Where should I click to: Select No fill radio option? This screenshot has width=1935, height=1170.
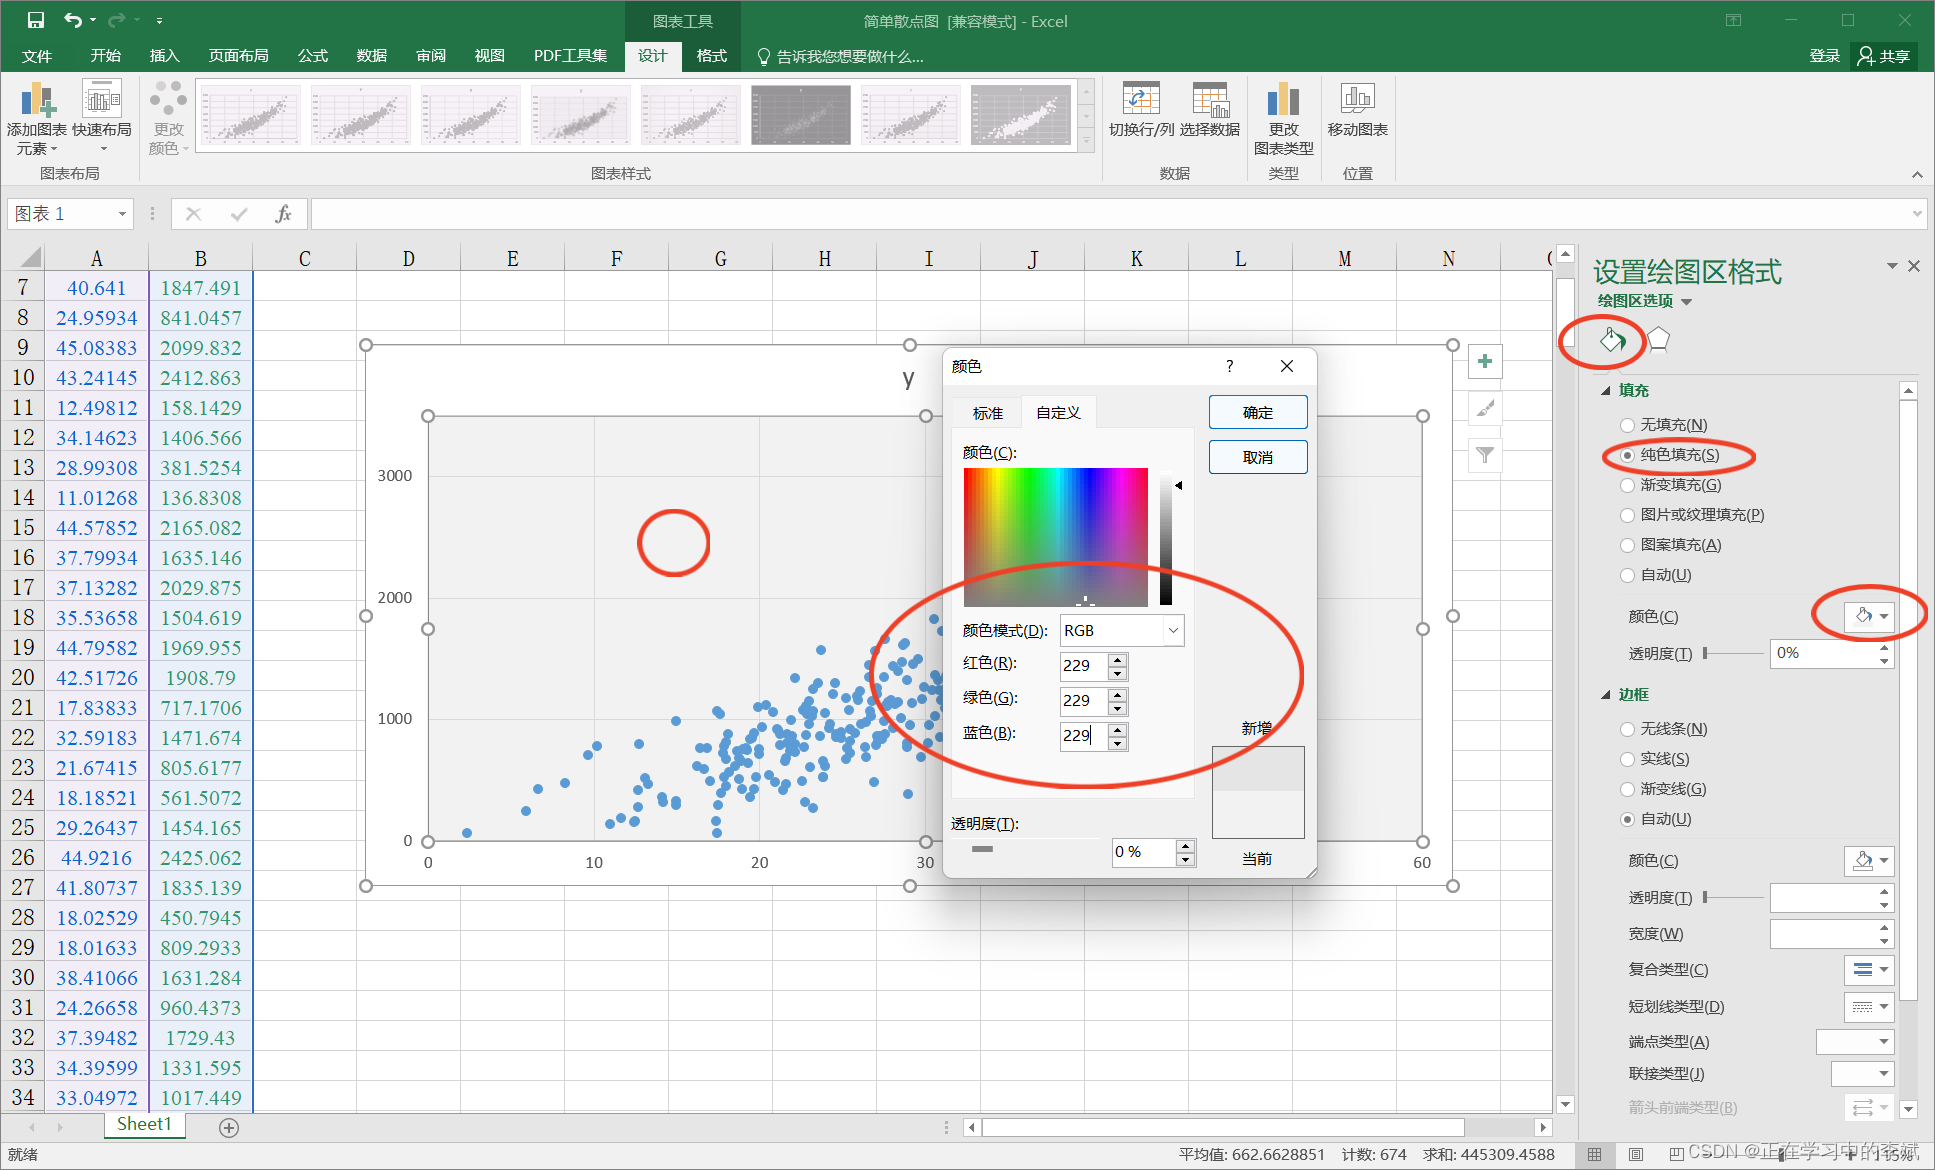(x=1628, y=425)
